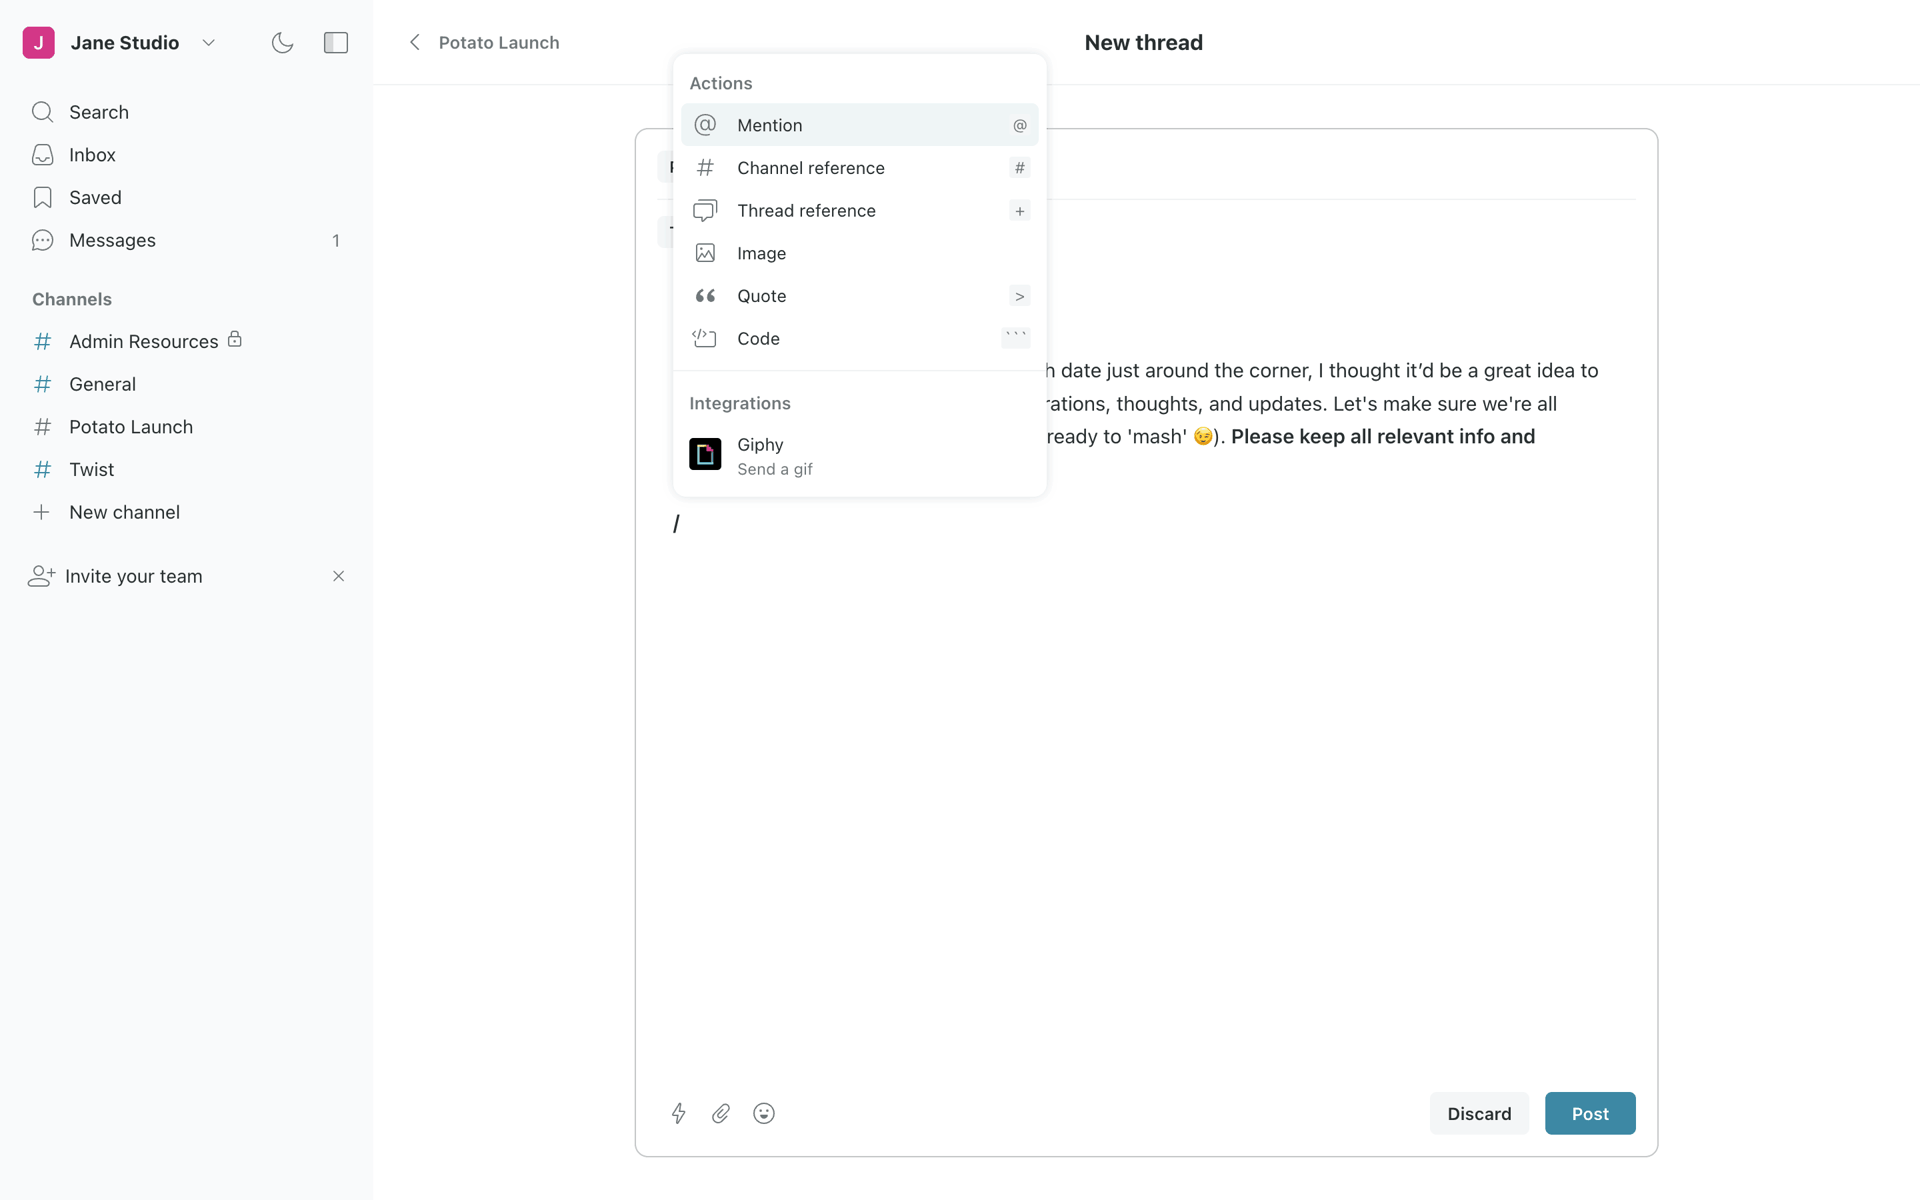Click the New channel plus icon

pos(42,512)
